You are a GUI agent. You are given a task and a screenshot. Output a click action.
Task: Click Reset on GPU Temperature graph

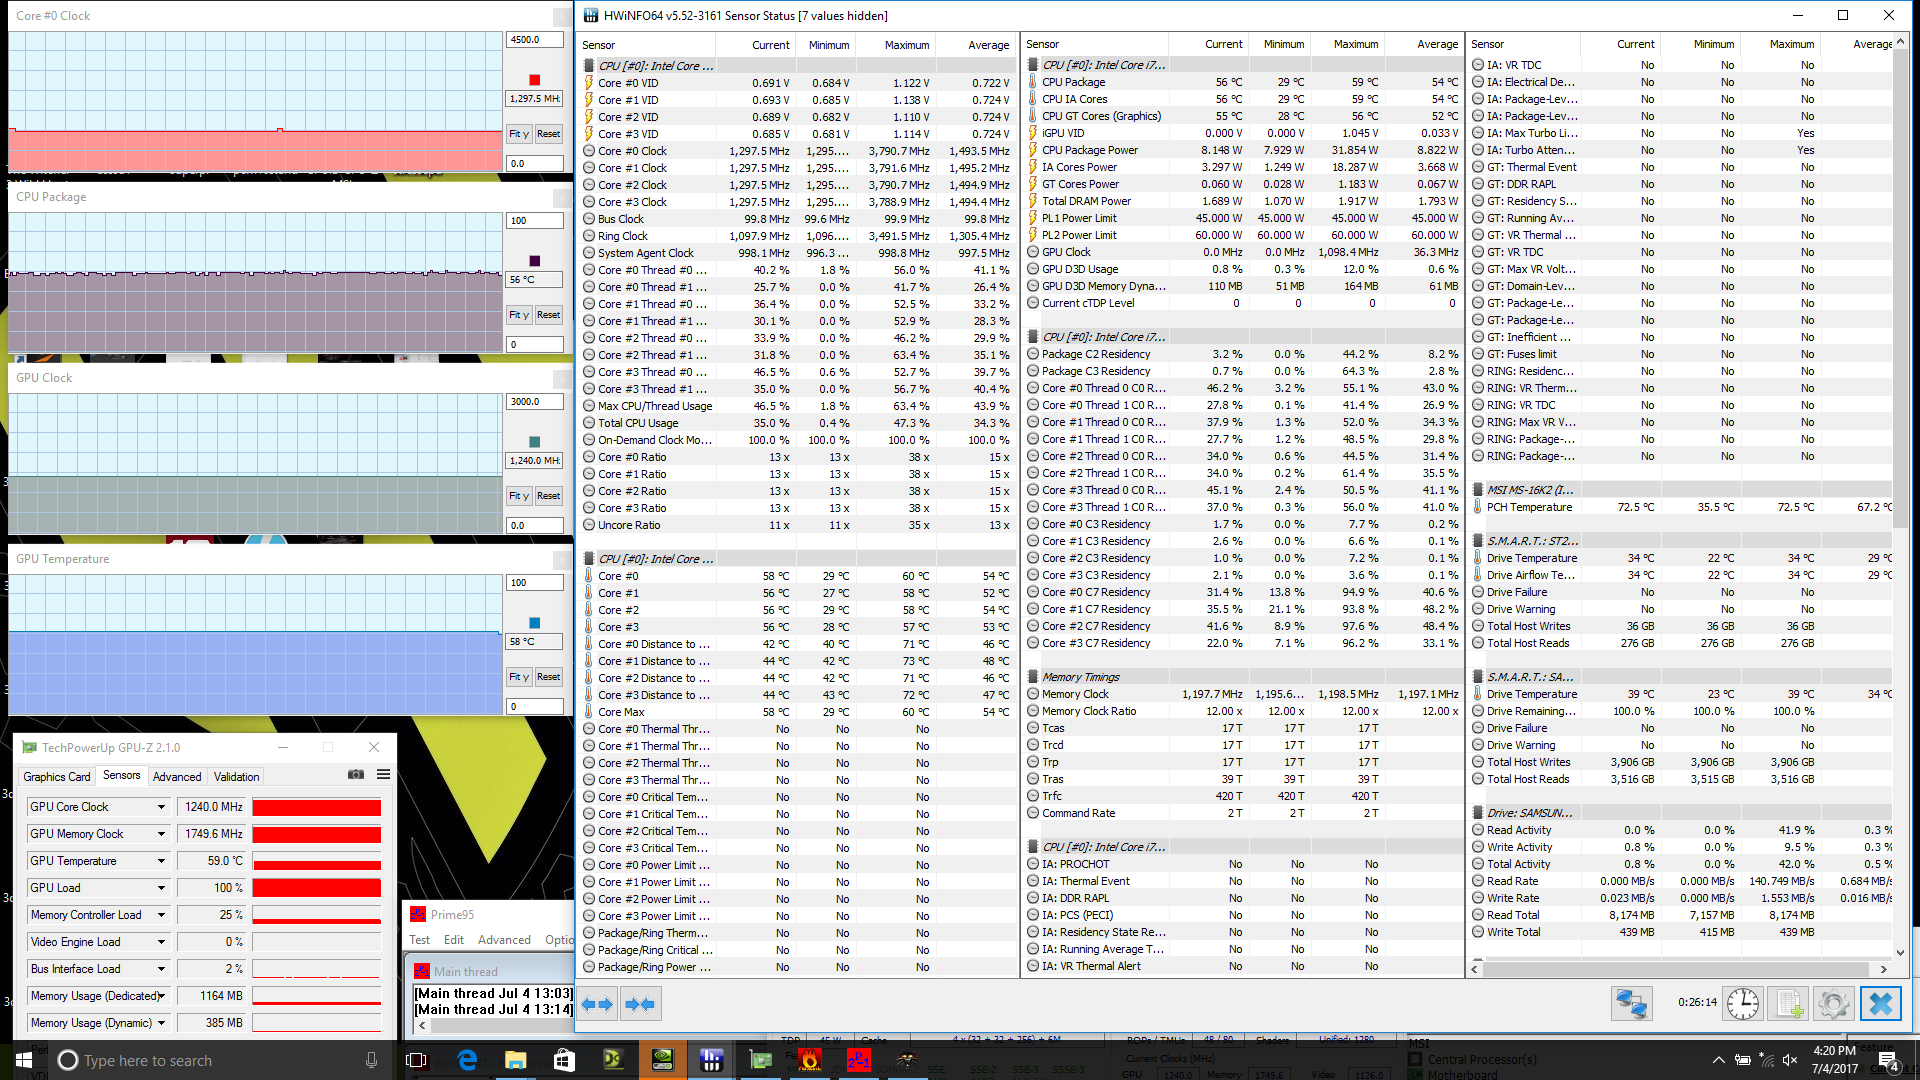pos(548,677)
